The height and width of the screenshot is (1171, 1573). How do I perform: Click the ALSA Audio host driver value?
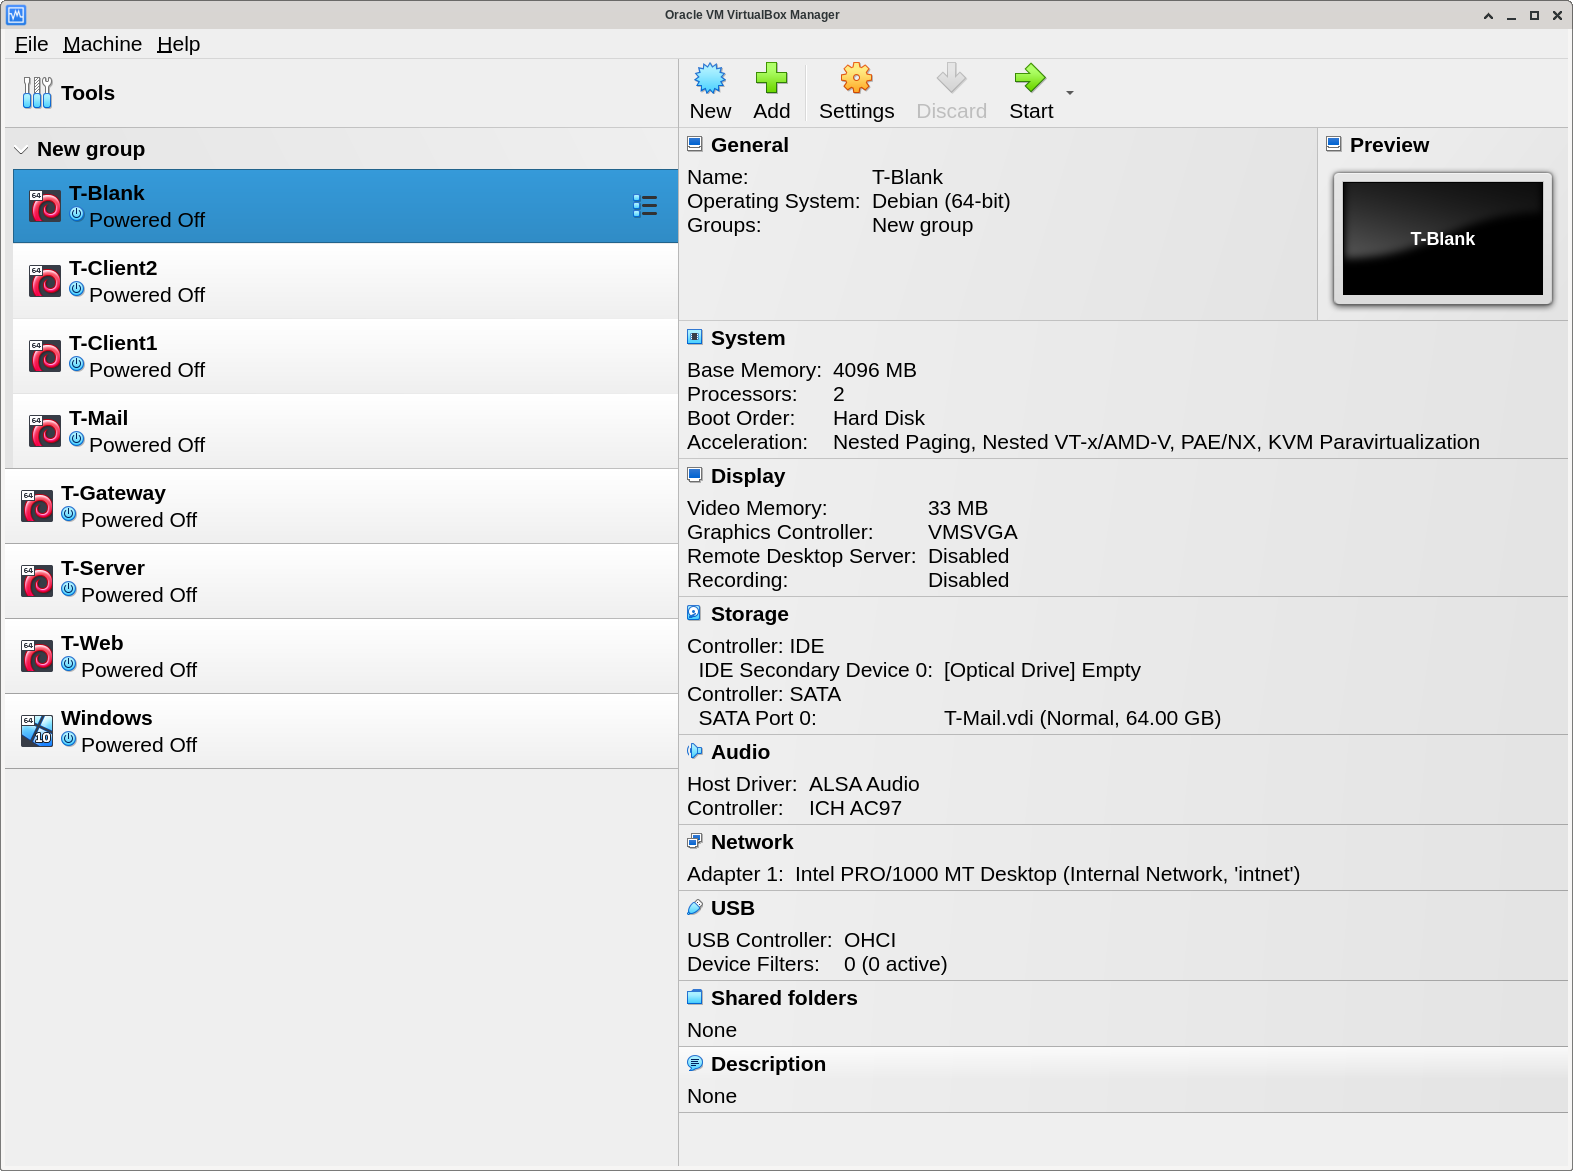[864, 784]
